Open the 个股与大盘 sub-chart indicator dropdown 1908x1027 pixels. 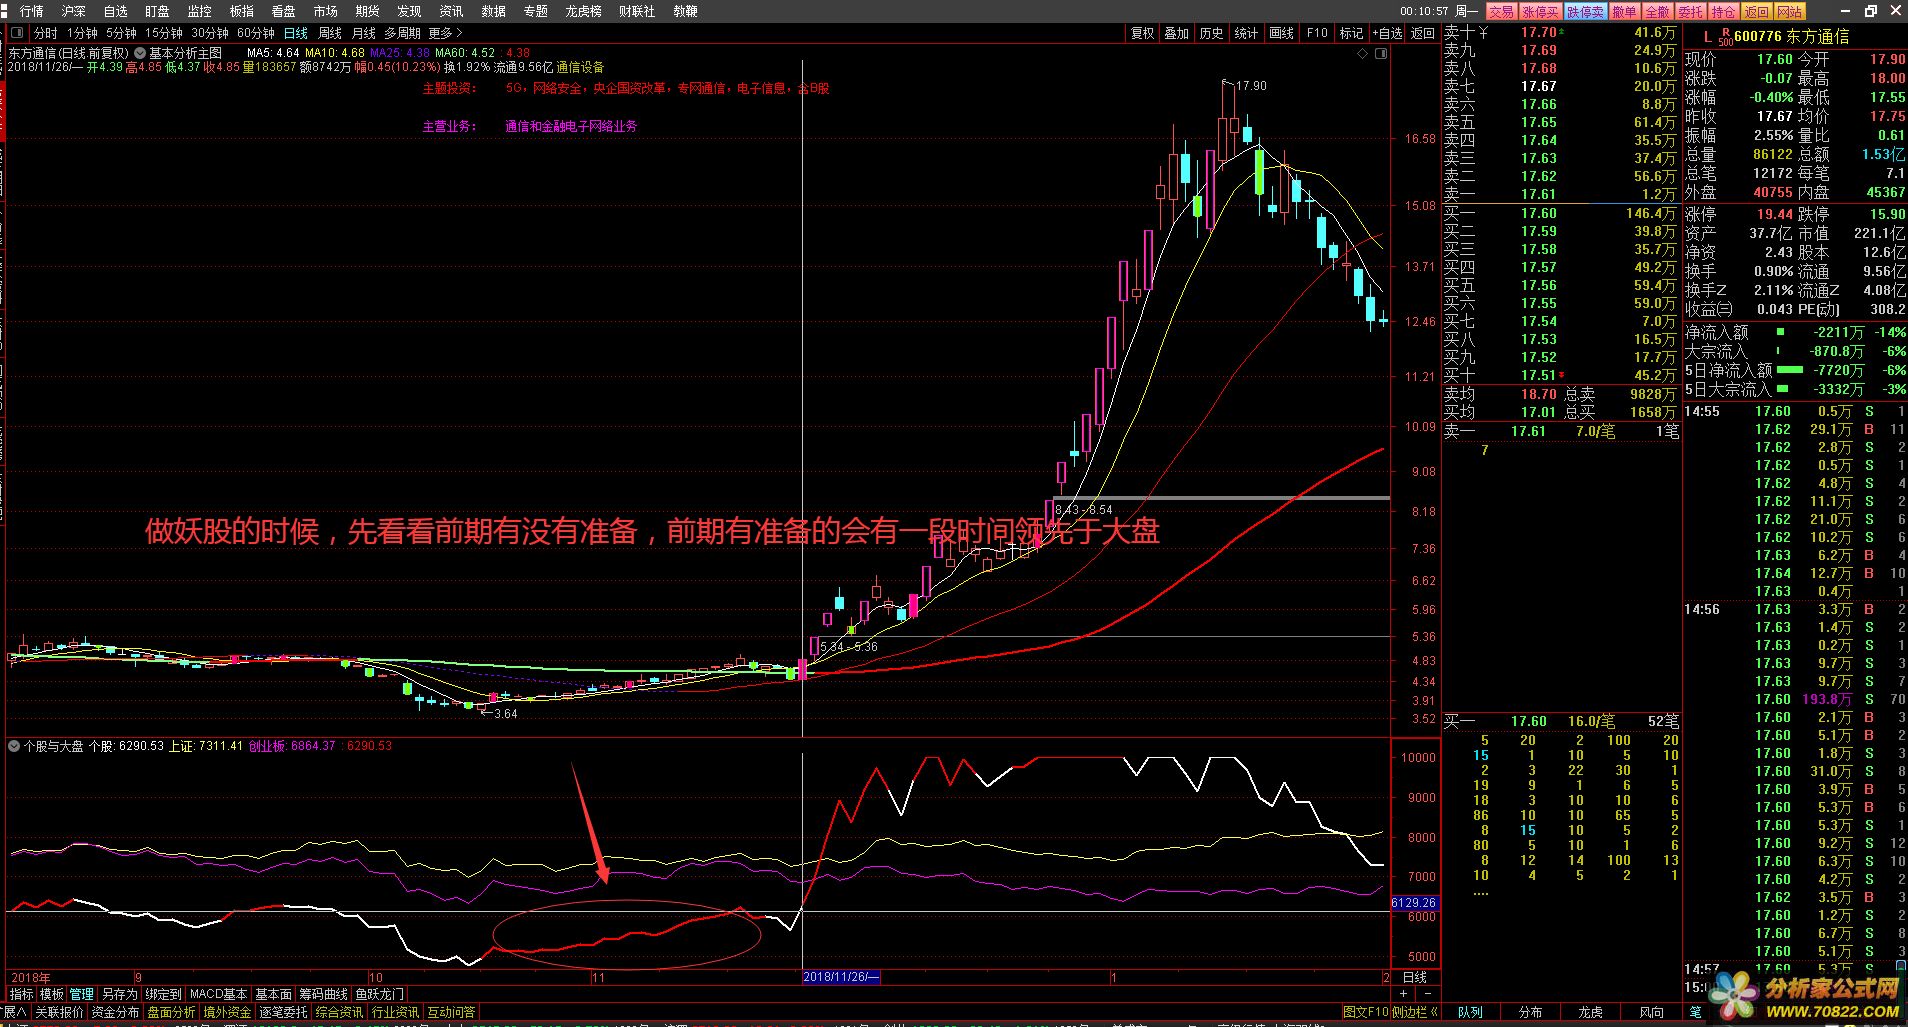point(14,746)
